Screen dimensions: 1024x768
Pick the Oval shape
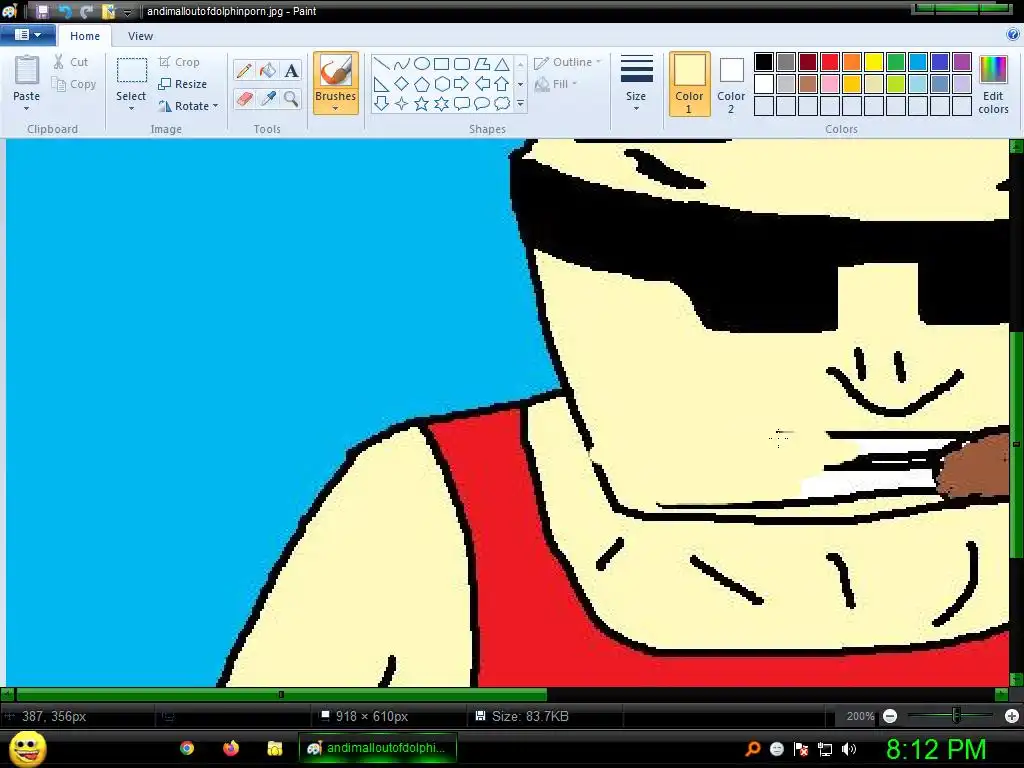tap(422, 64)
